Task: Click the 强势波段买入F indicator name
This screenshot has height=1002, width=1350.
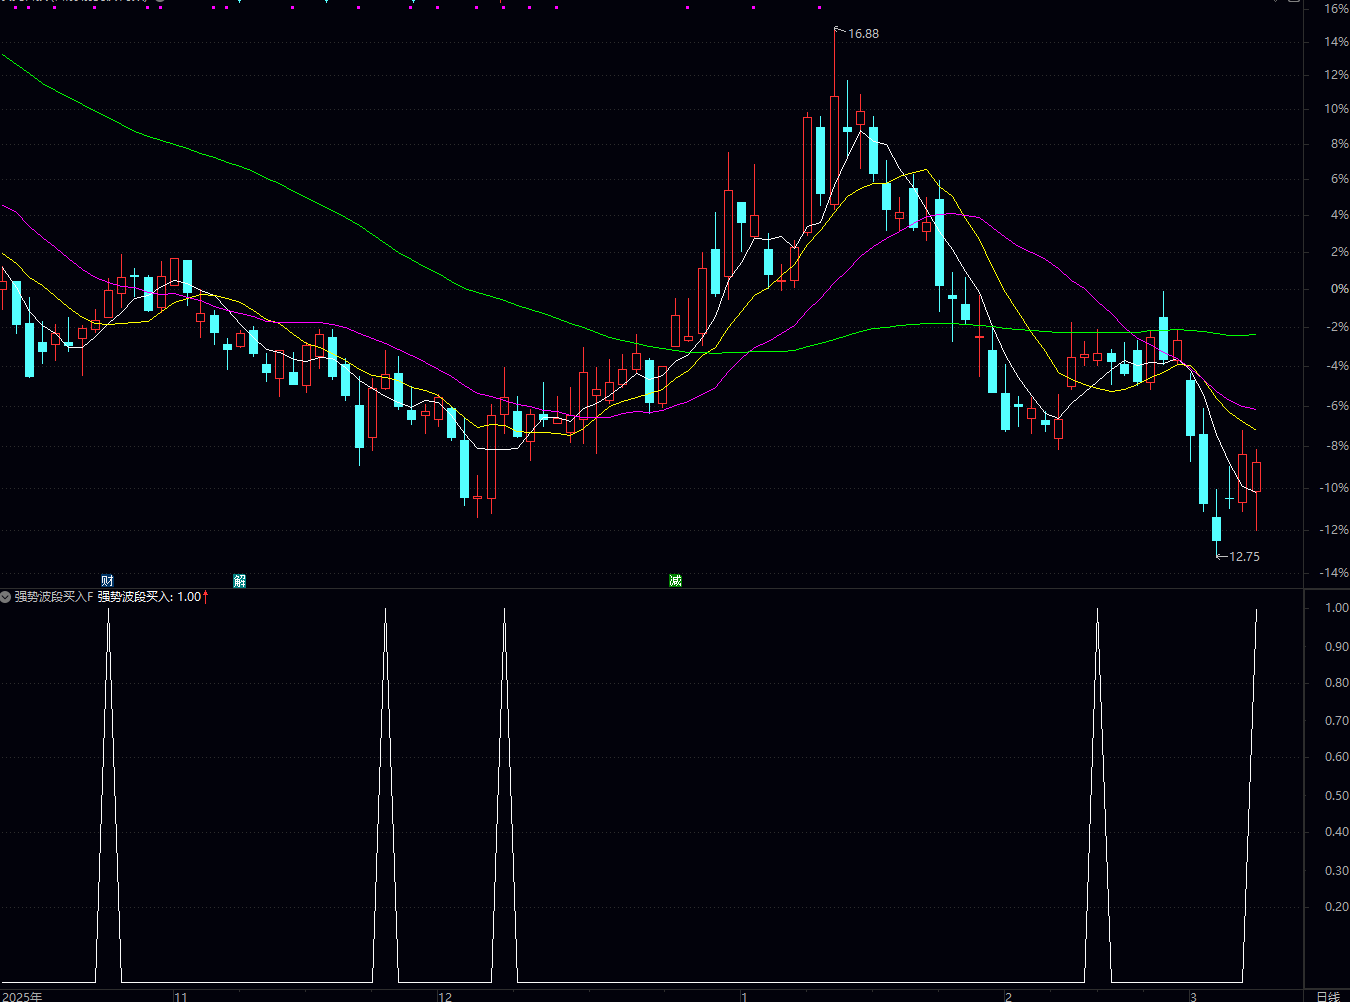Action: click(x=53, y=597)
